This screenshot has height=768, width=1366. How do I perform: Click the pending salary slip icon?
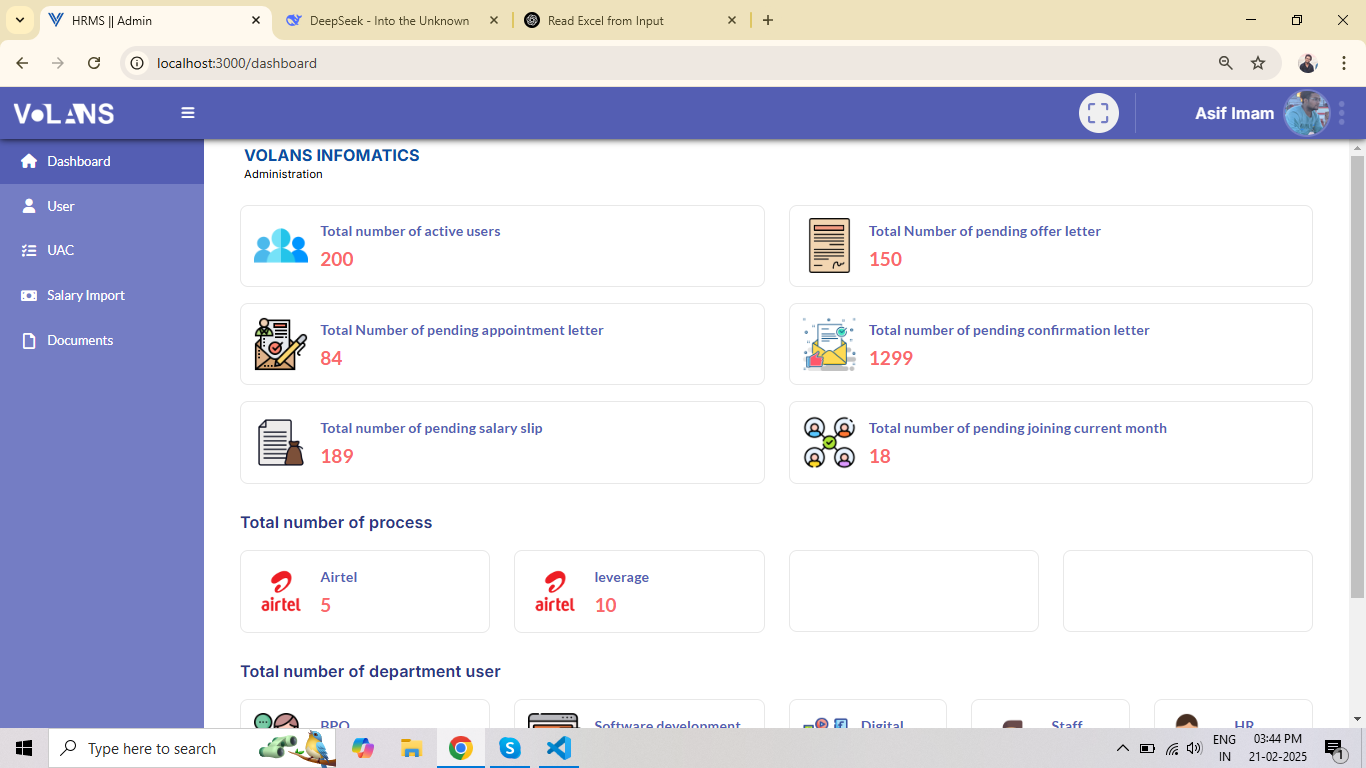coord(281,442)
